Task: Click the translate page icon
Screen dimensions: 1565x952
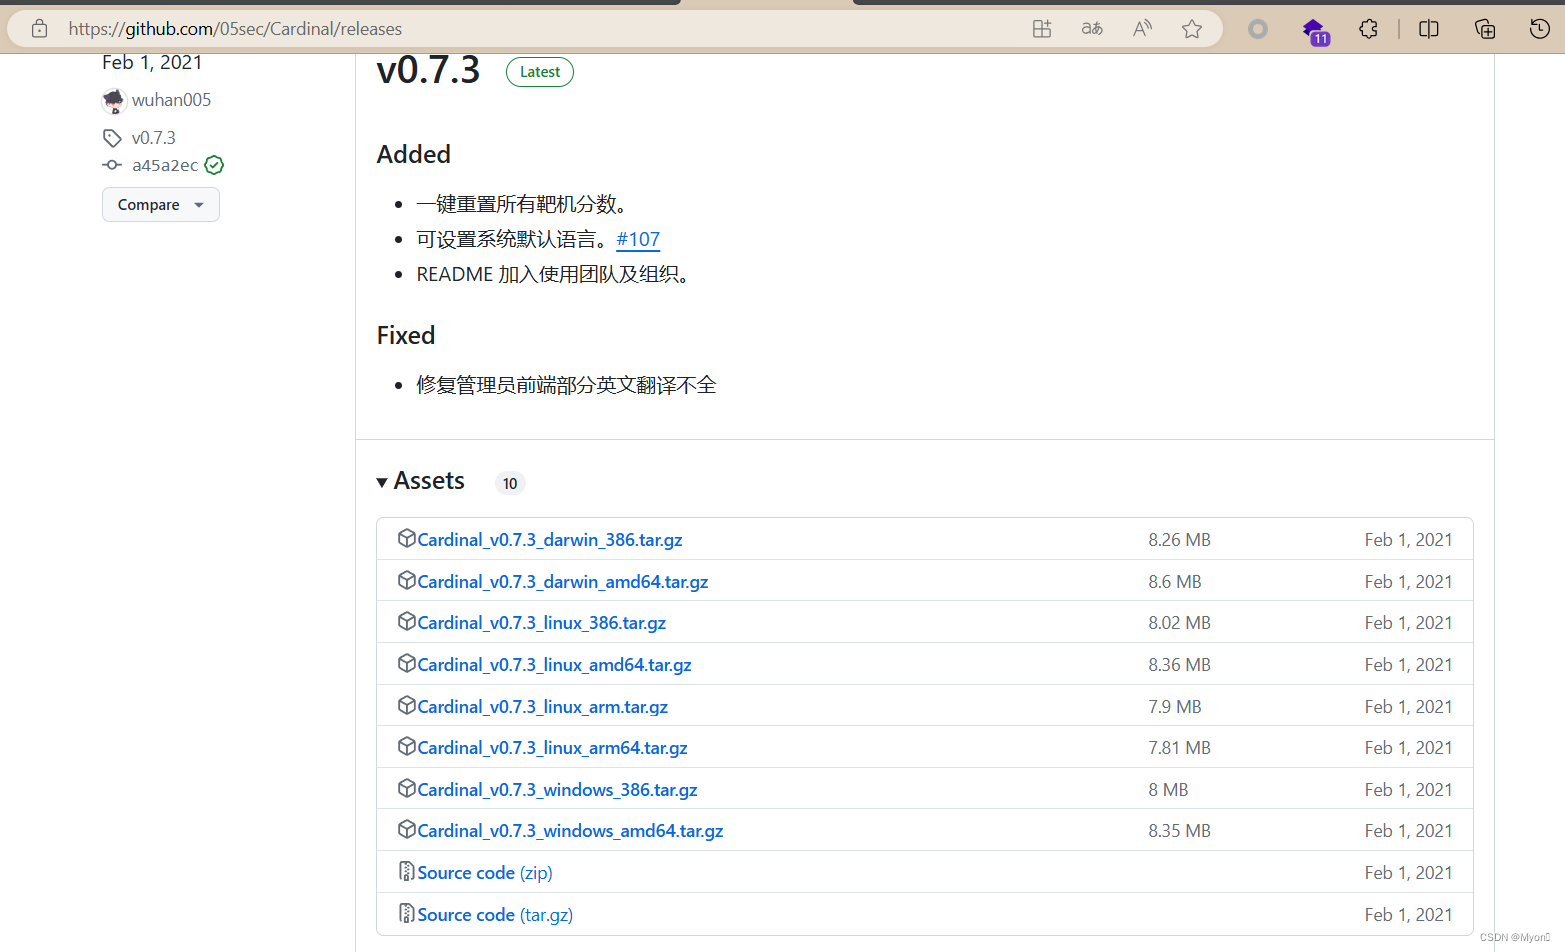Action: tap(1092, 29)
